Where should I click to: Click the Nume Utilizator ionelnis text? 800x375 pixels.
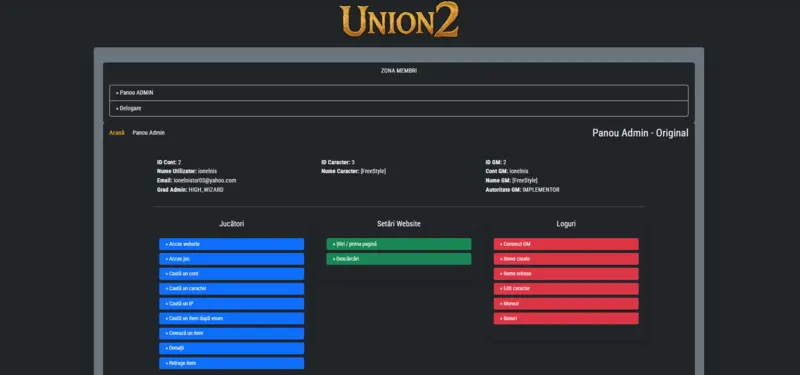(x=187, y=171)
